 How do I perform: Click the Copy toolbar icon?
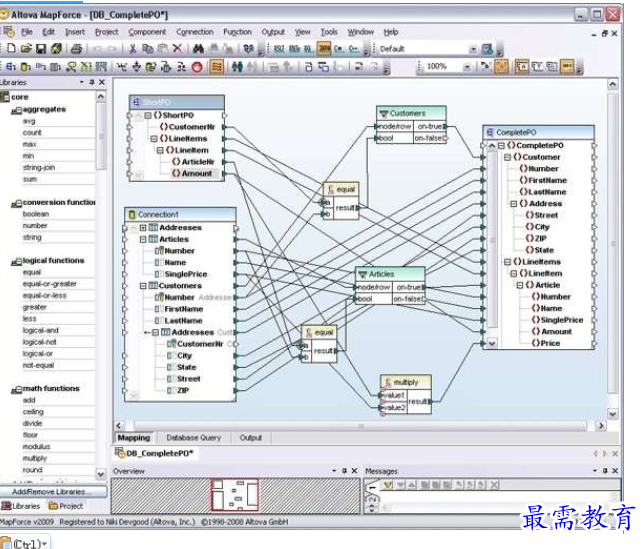[147, 48]
